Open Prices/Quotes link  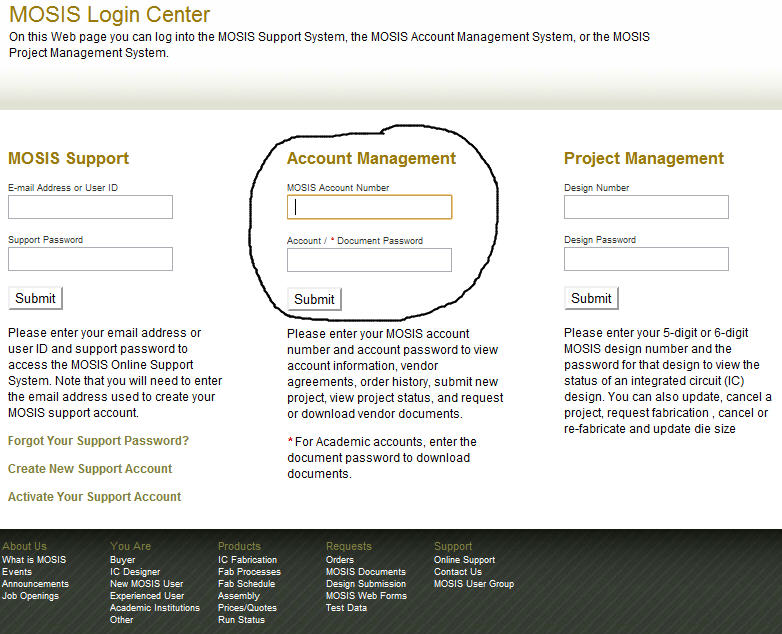247,608
